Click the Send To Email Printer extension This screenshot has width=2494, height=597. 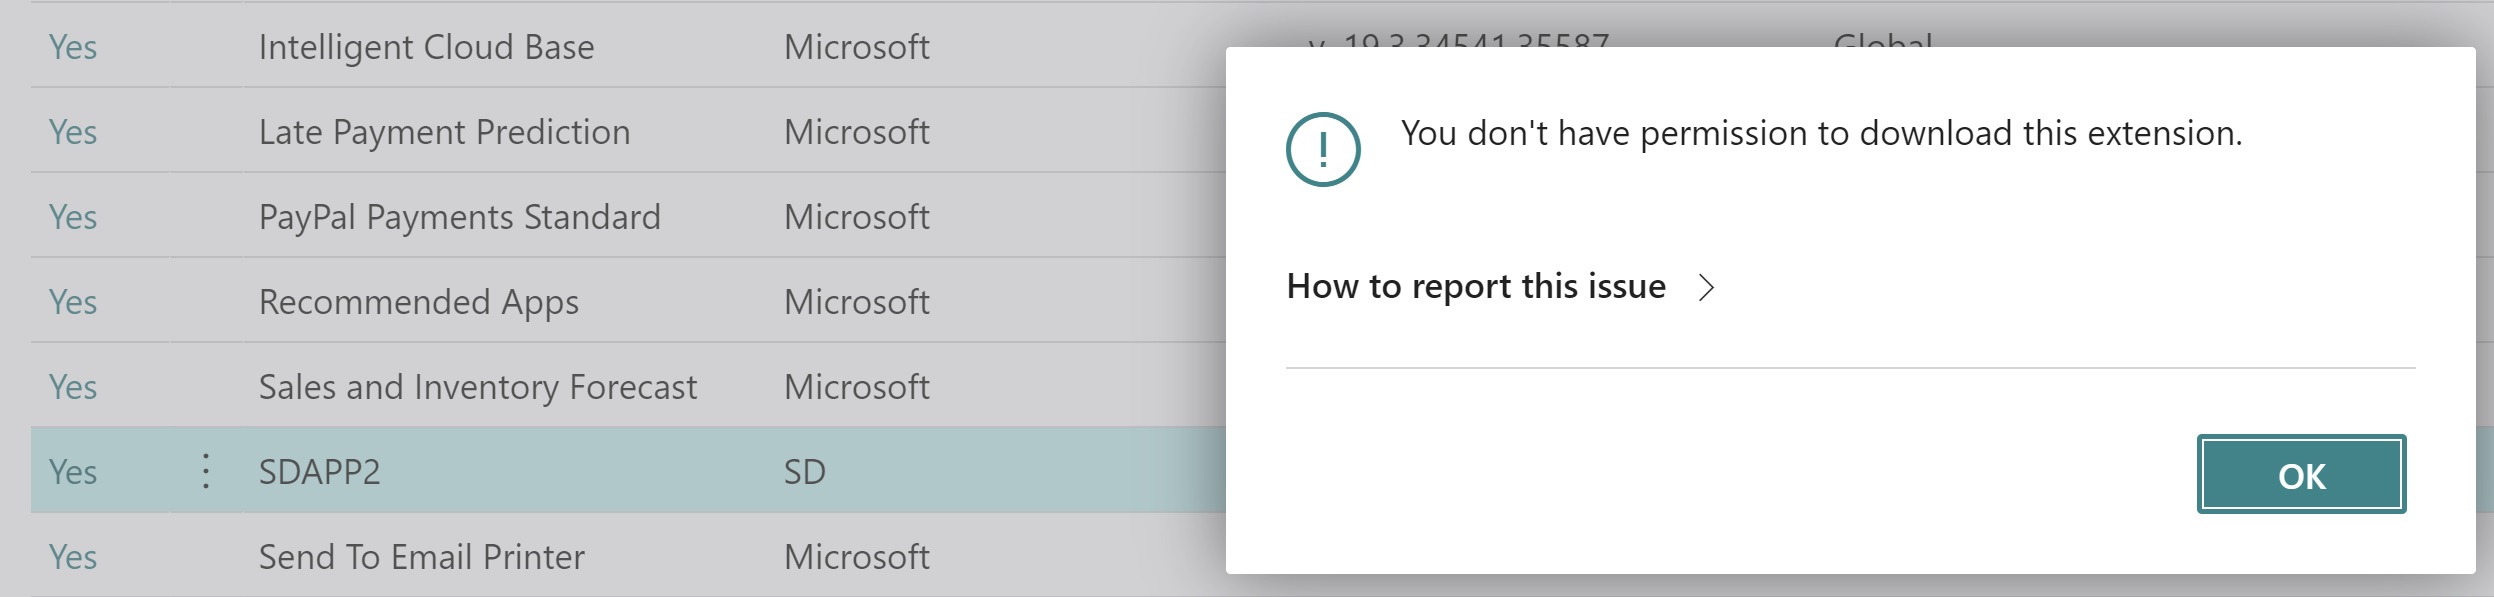click(421, 557)
